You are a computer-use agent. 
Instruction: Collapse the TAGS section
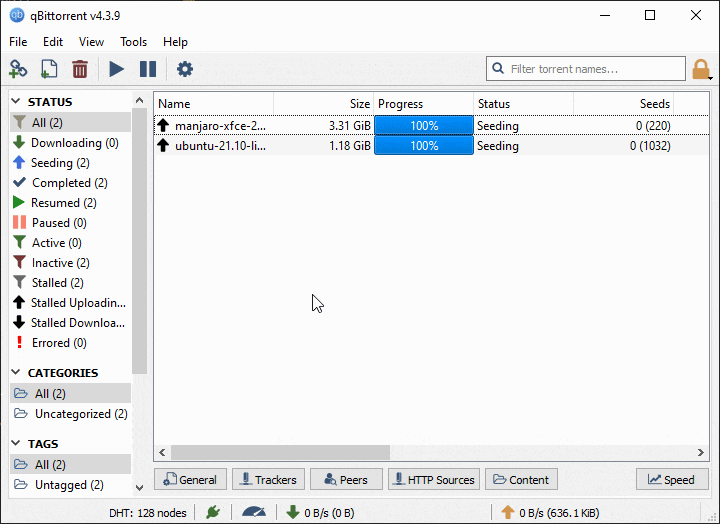(x=16, y=443)
